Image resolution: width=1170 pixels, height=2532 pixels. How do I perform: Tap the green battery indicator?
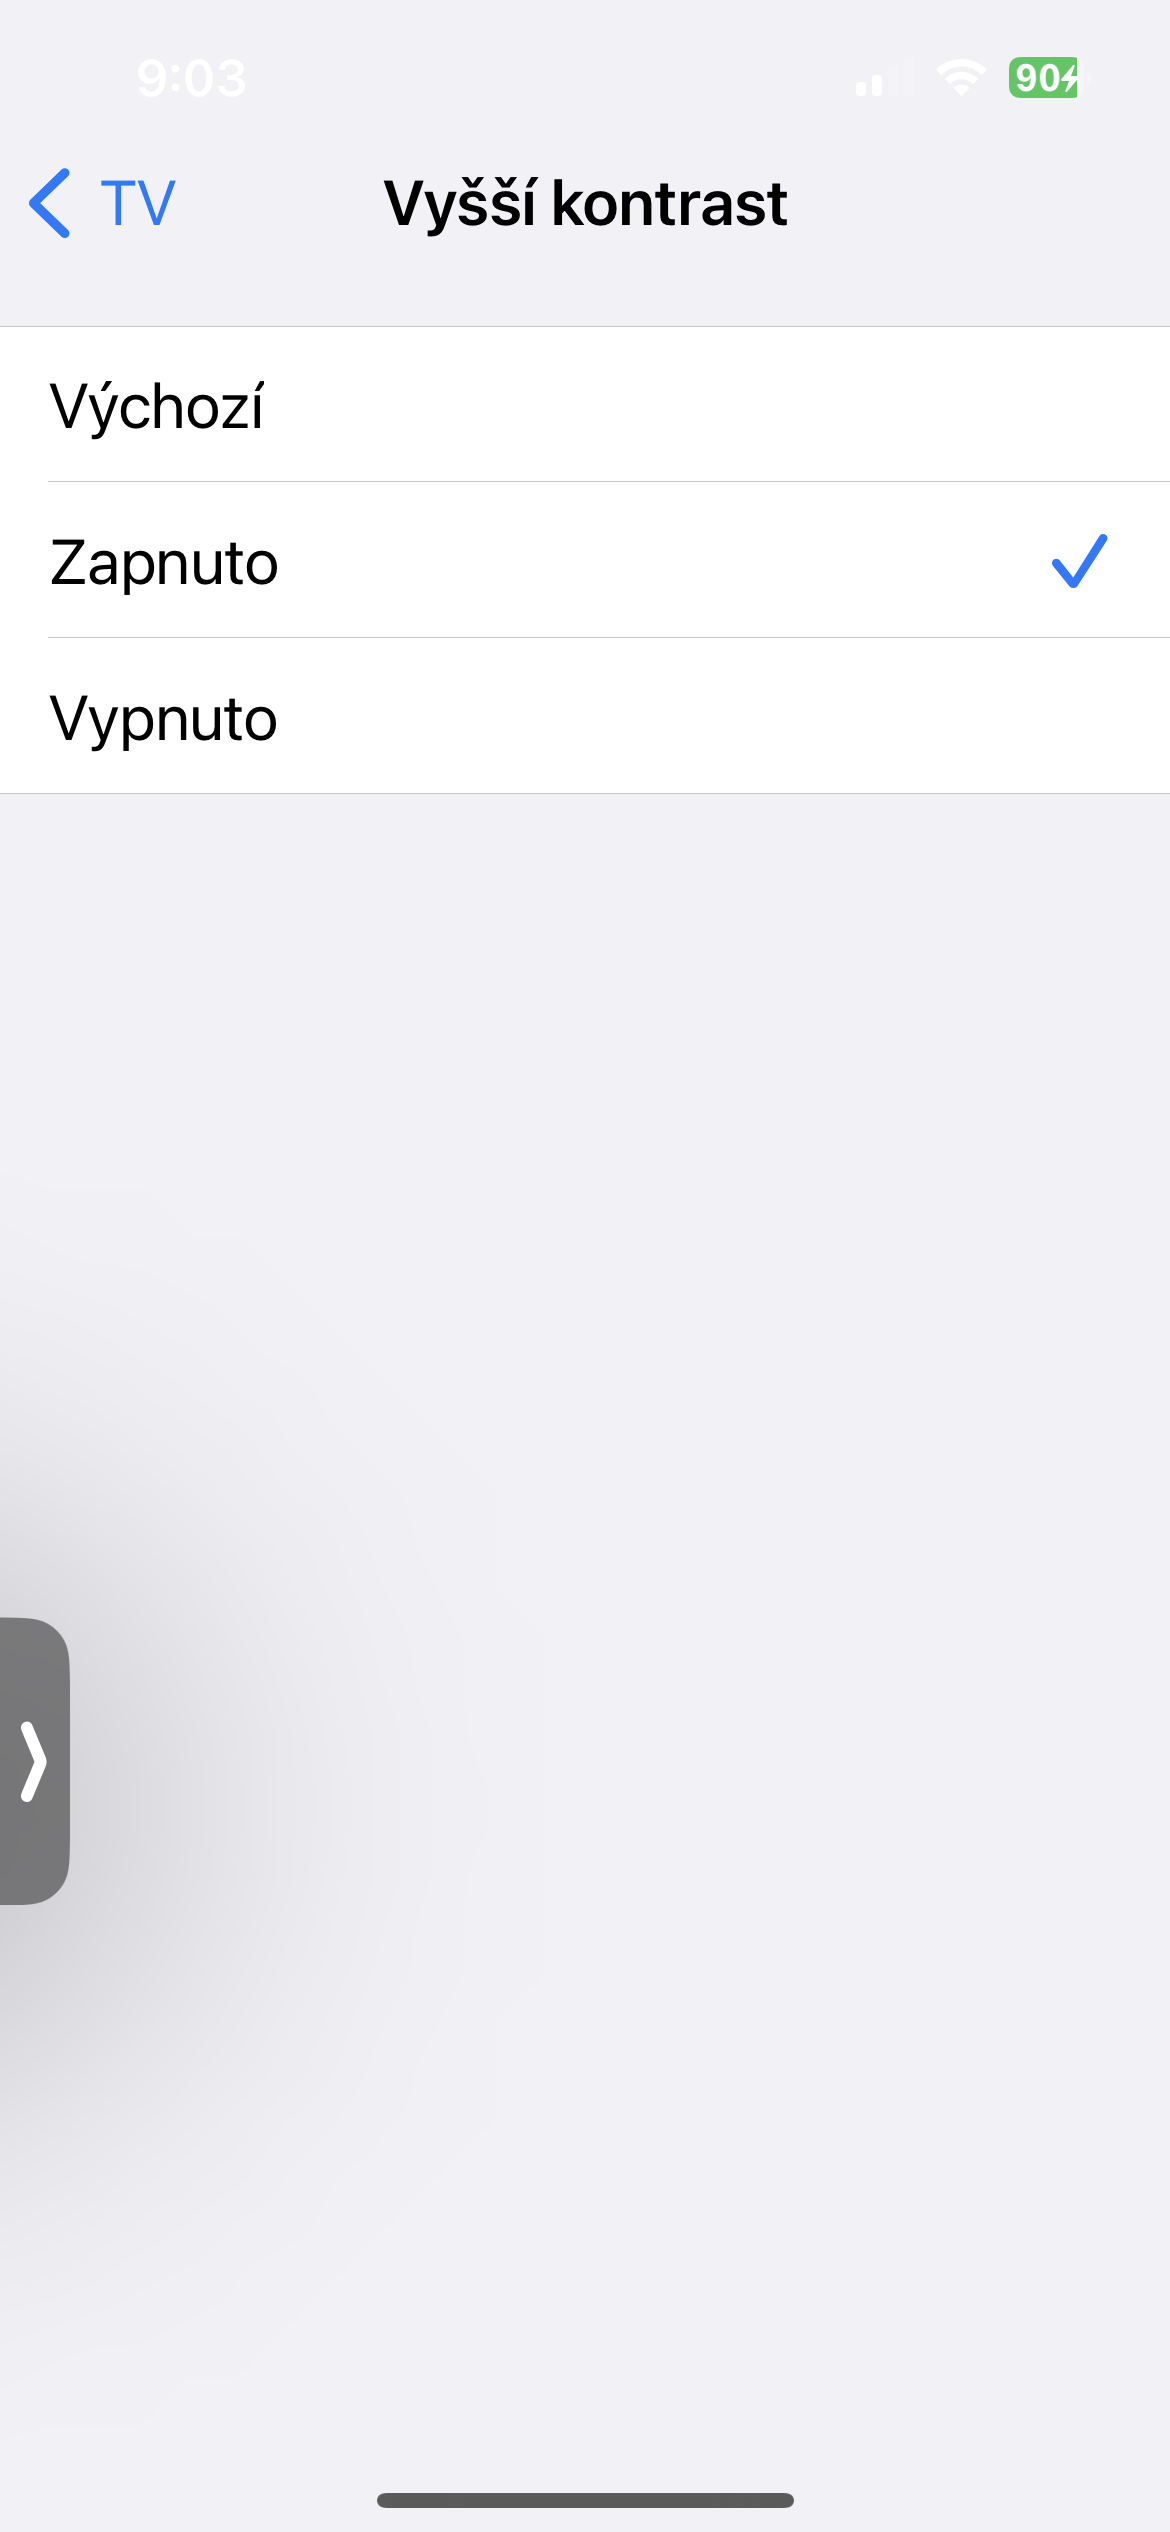coord(1044,77)
